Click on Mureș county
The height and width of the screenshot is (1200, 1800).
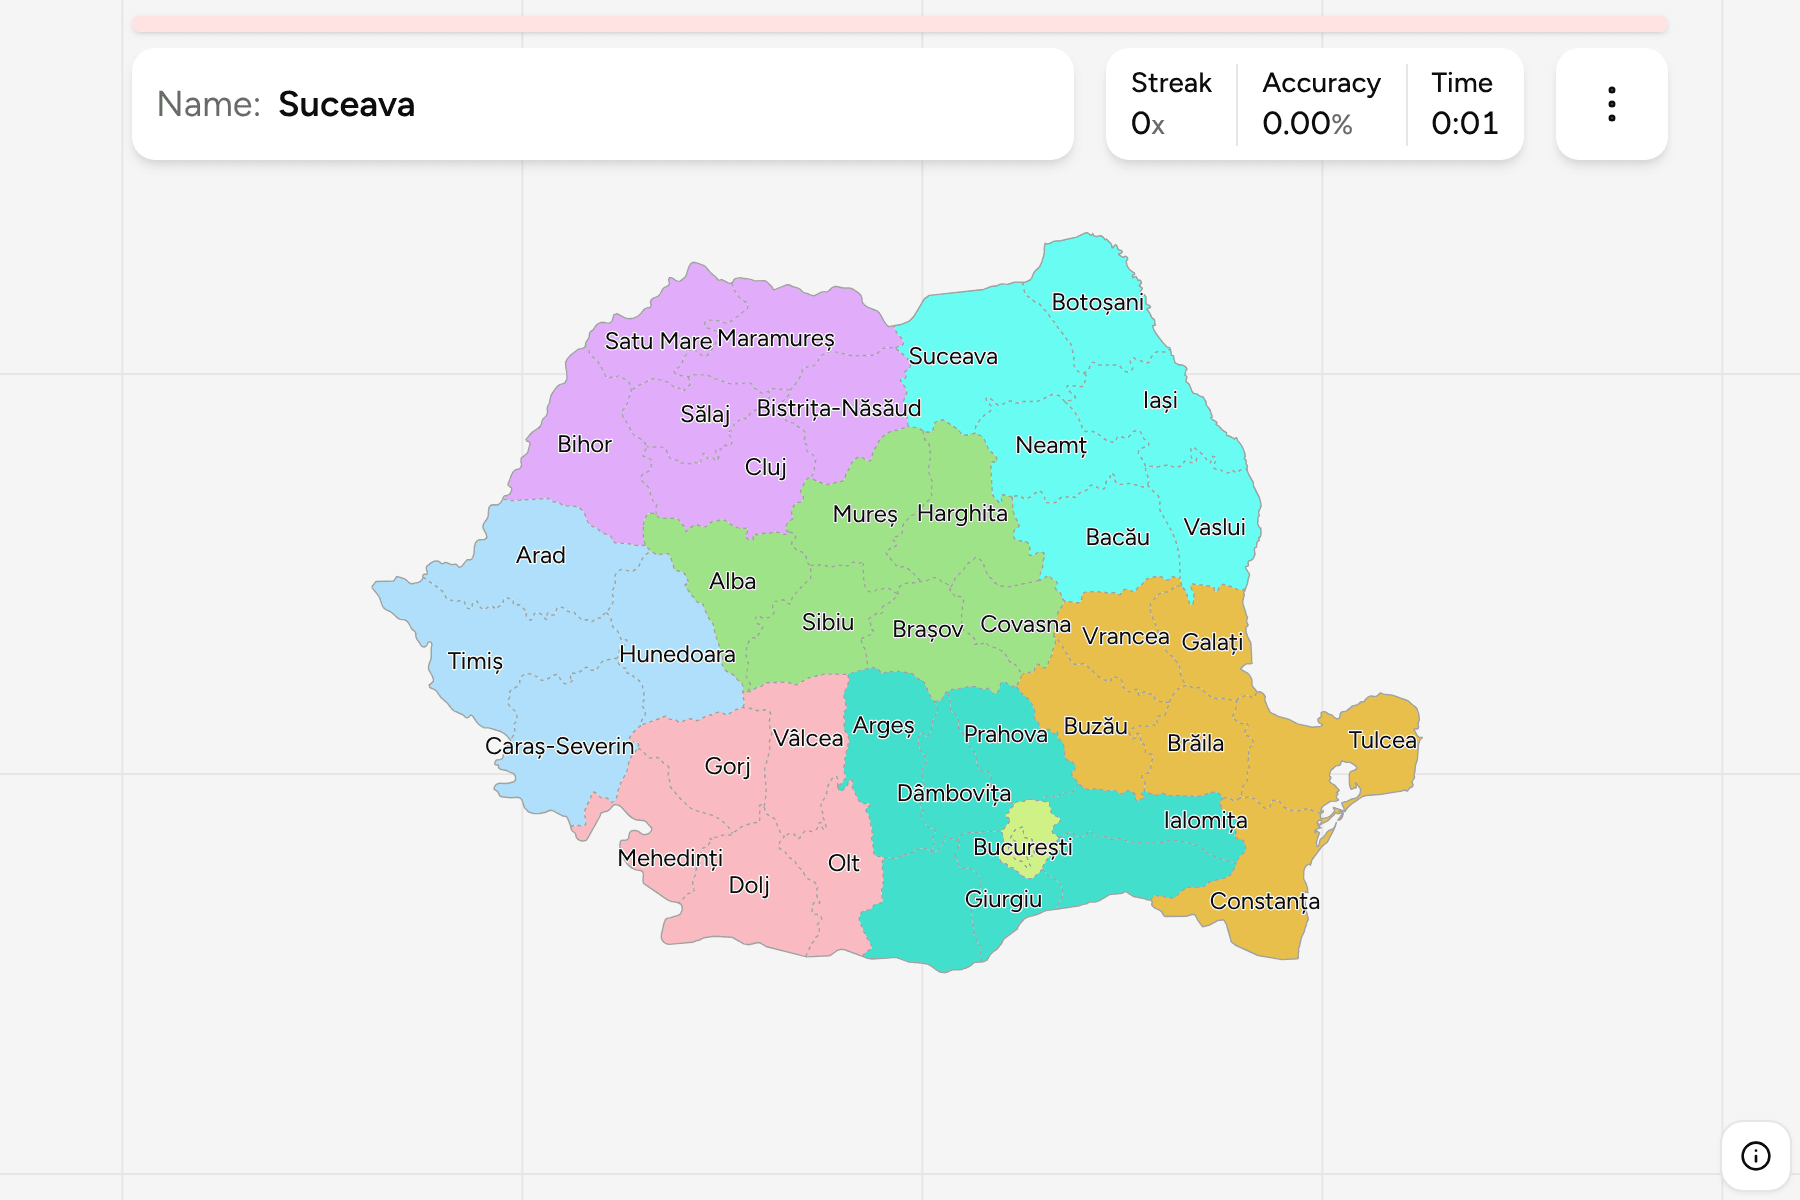[865, 514]
